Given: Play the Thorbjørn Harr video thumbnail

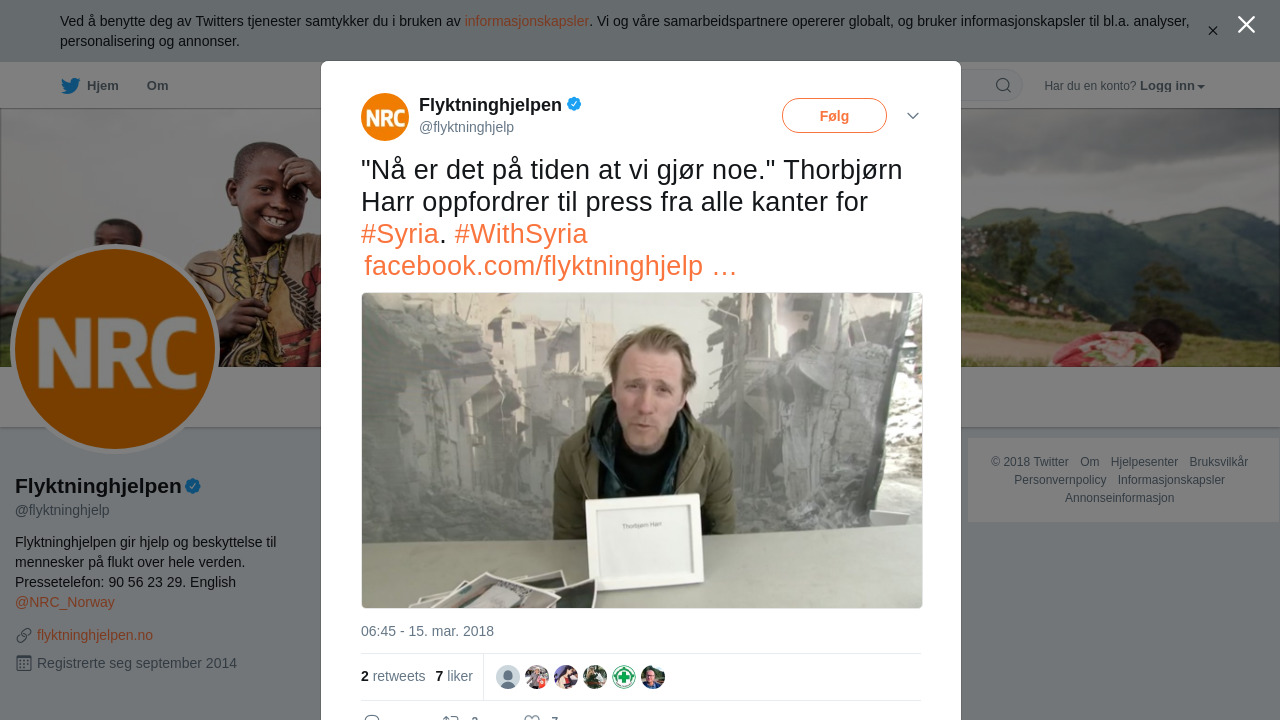Looking at the screenshot, I should click(x=642, y=450).
